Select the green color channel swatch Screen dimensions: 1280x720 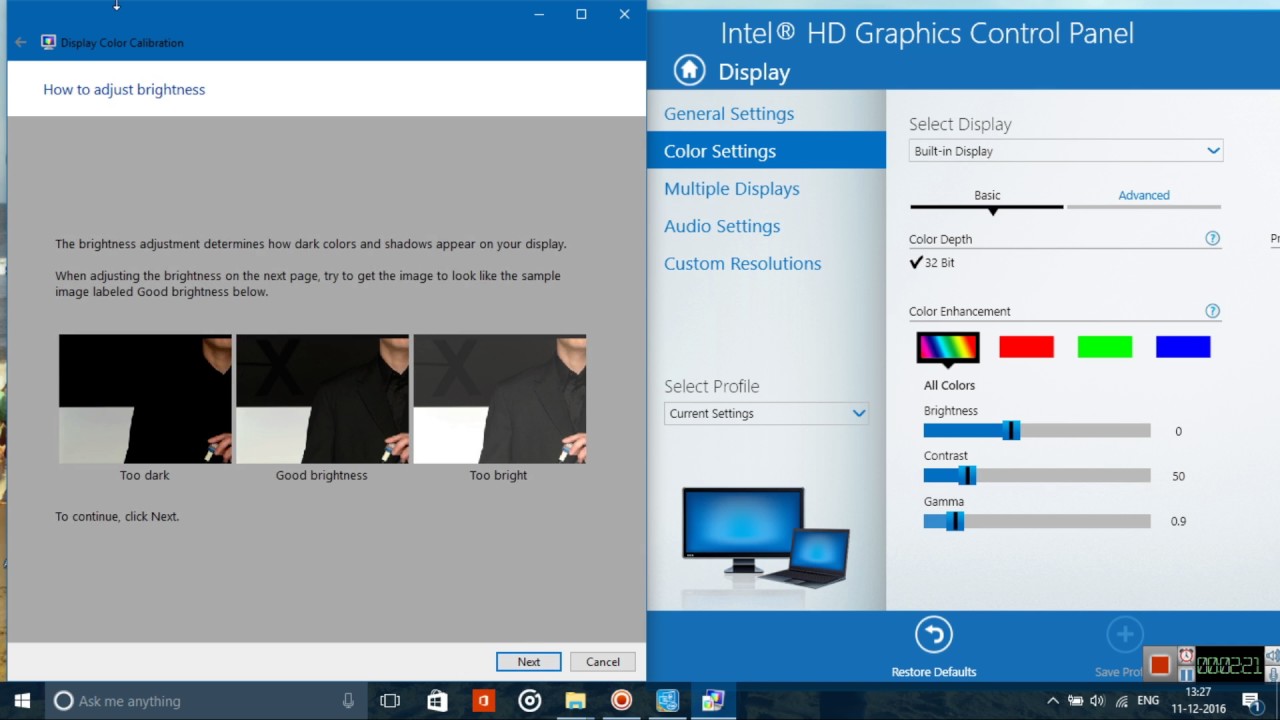(1105, 347)
